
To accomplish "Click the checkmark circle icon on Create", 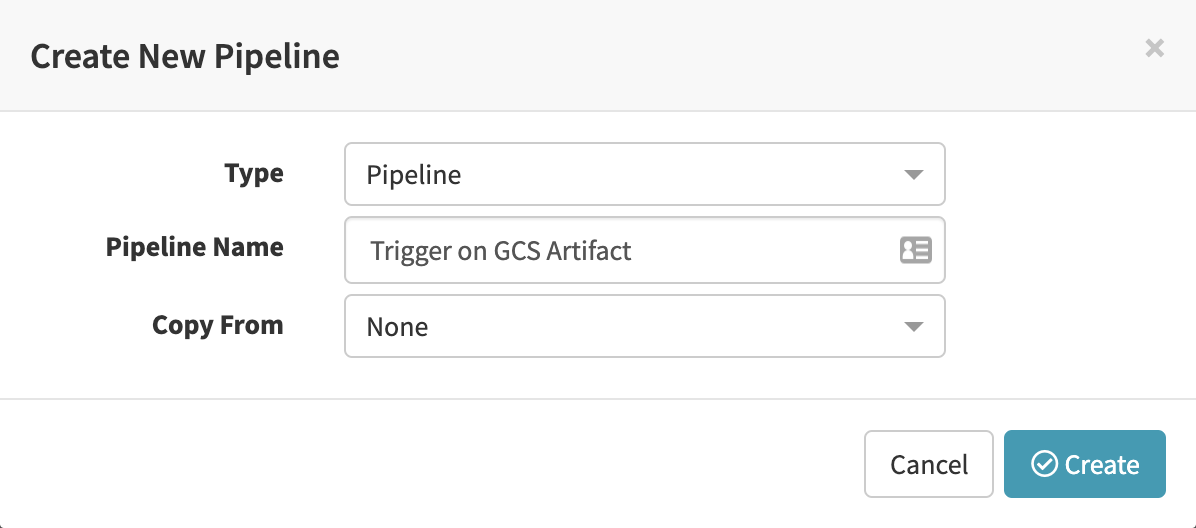I will 1044,464.
